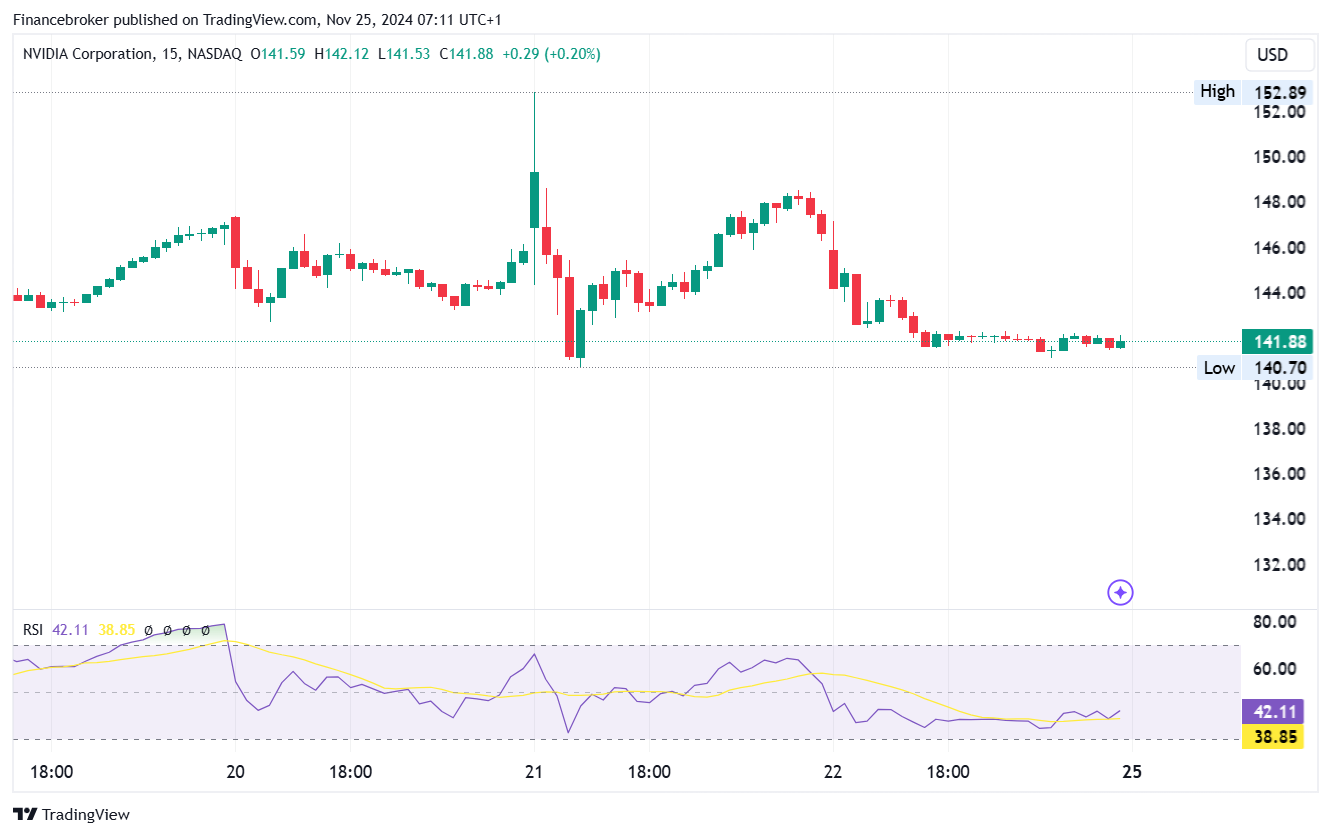The height and width of the screenshot is (836, 1331).
Task: Click the purple 42.11 RSI axis tag
Action: tap(1272, 712)
